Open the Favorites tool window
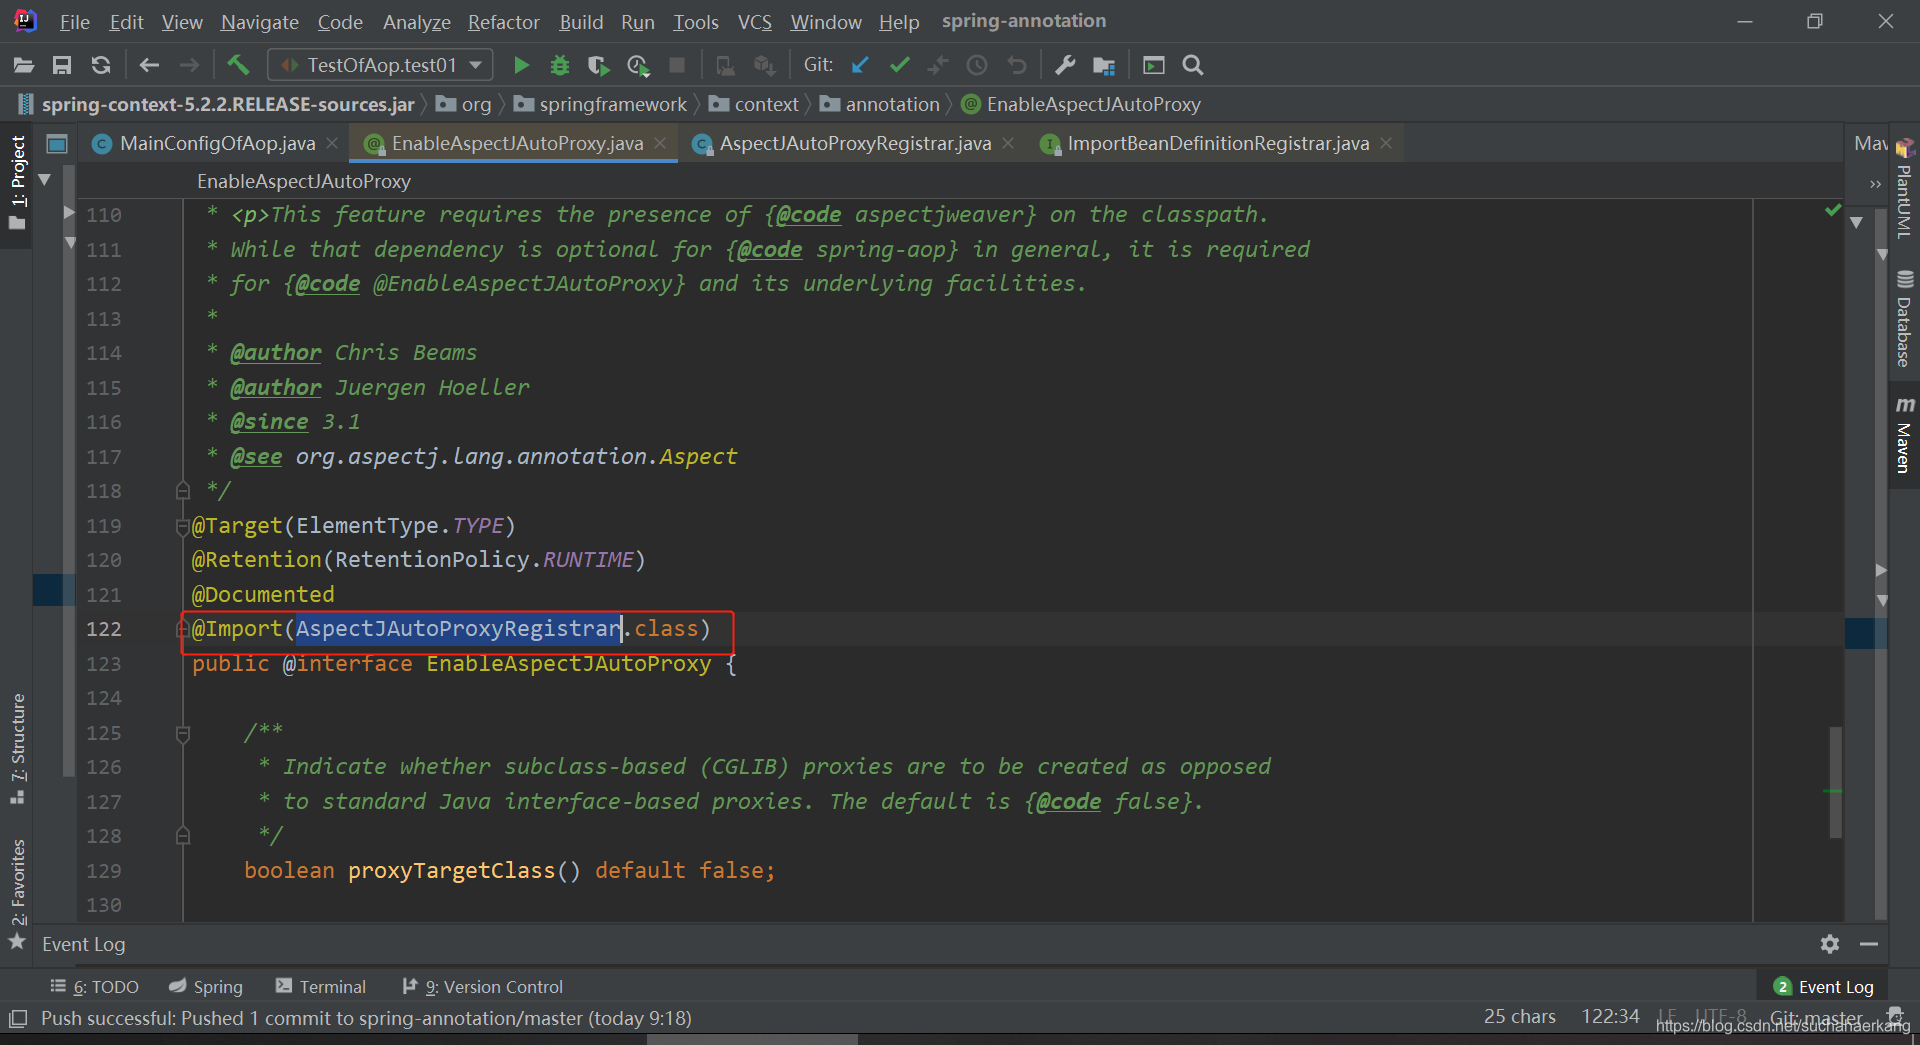Image resolution: width=1920 pixels, height=1045 pixels. click(17, 893)
